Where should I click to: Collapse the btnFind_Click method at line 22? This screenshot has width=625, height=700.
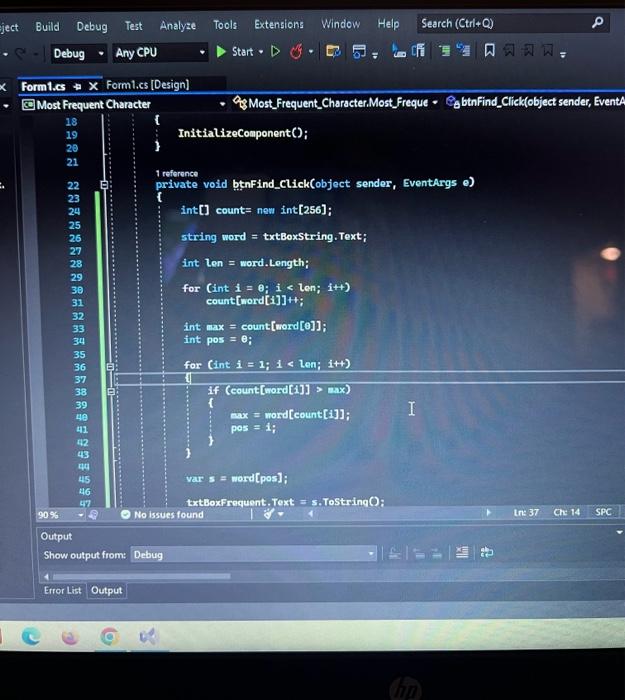tap(104, 185)
